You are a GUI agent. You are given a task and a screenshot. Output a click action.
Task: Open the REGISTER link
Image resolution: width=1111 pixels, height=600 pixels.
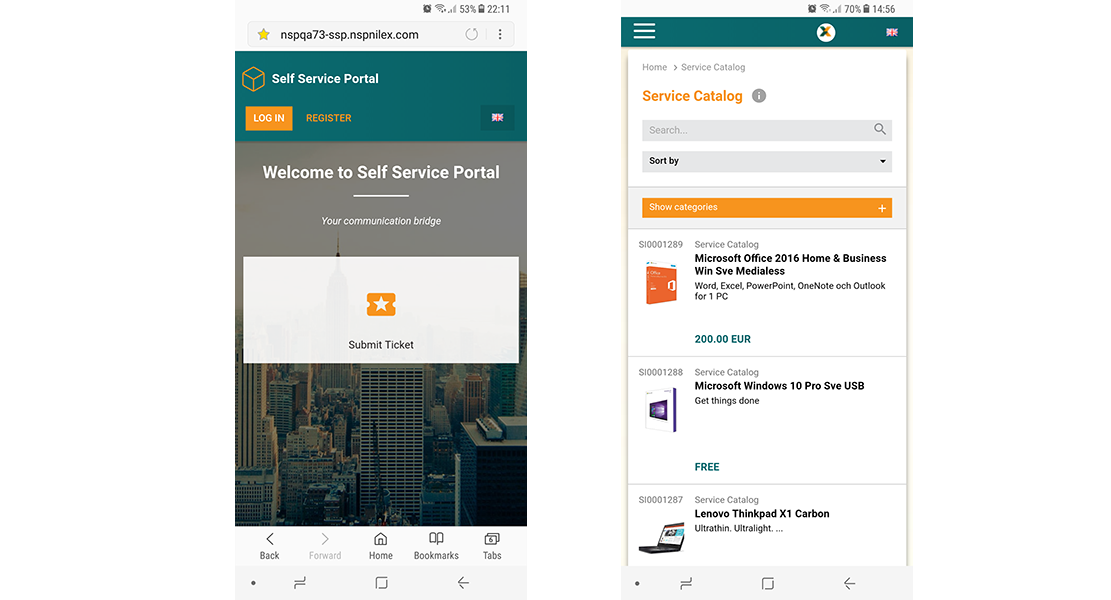tap(329, 118)
